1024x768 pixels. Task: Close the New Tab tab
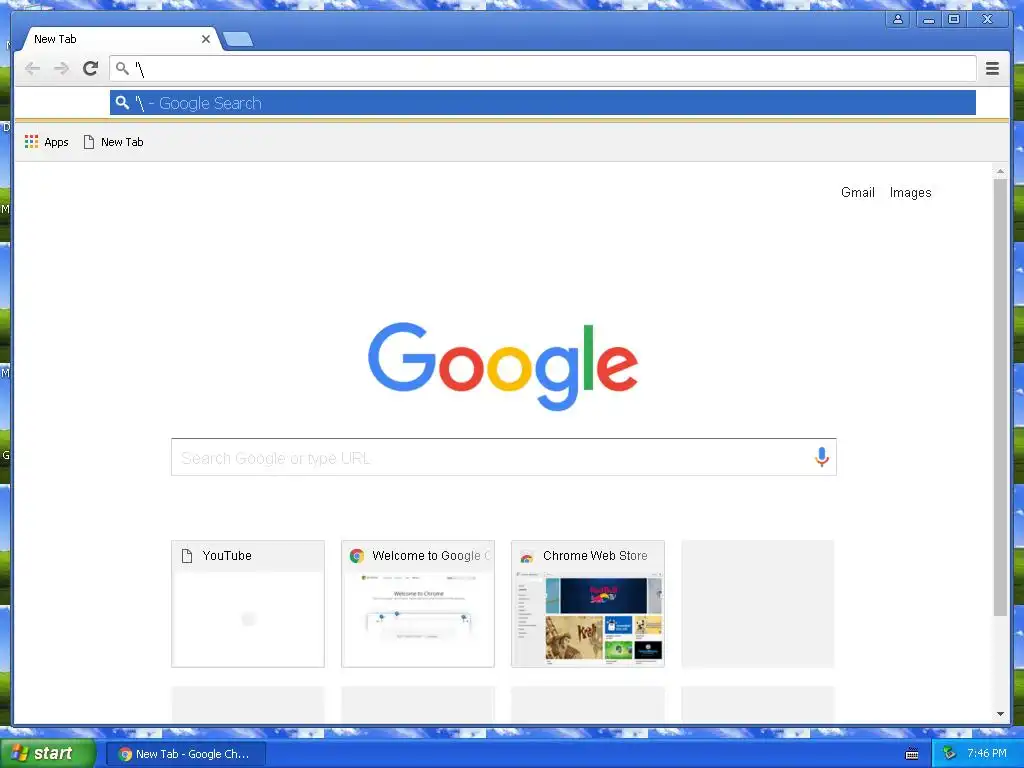click(x=206, y=39)
